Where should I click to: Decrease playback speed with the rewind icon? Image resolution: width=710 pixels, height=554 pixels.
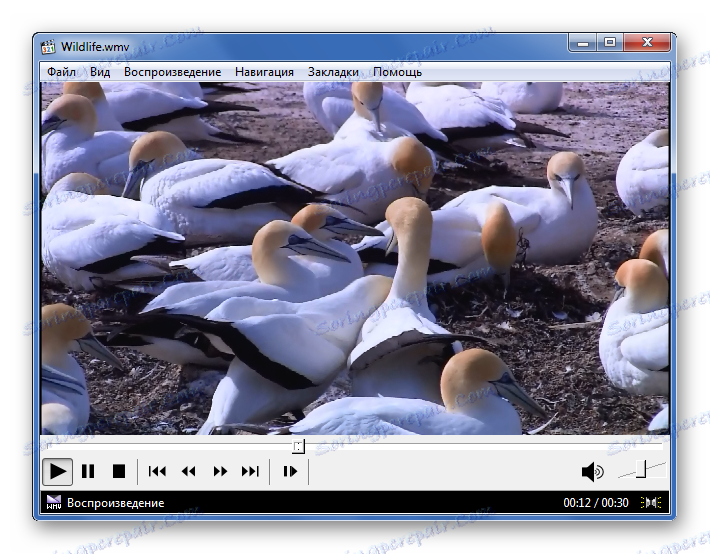188,472
